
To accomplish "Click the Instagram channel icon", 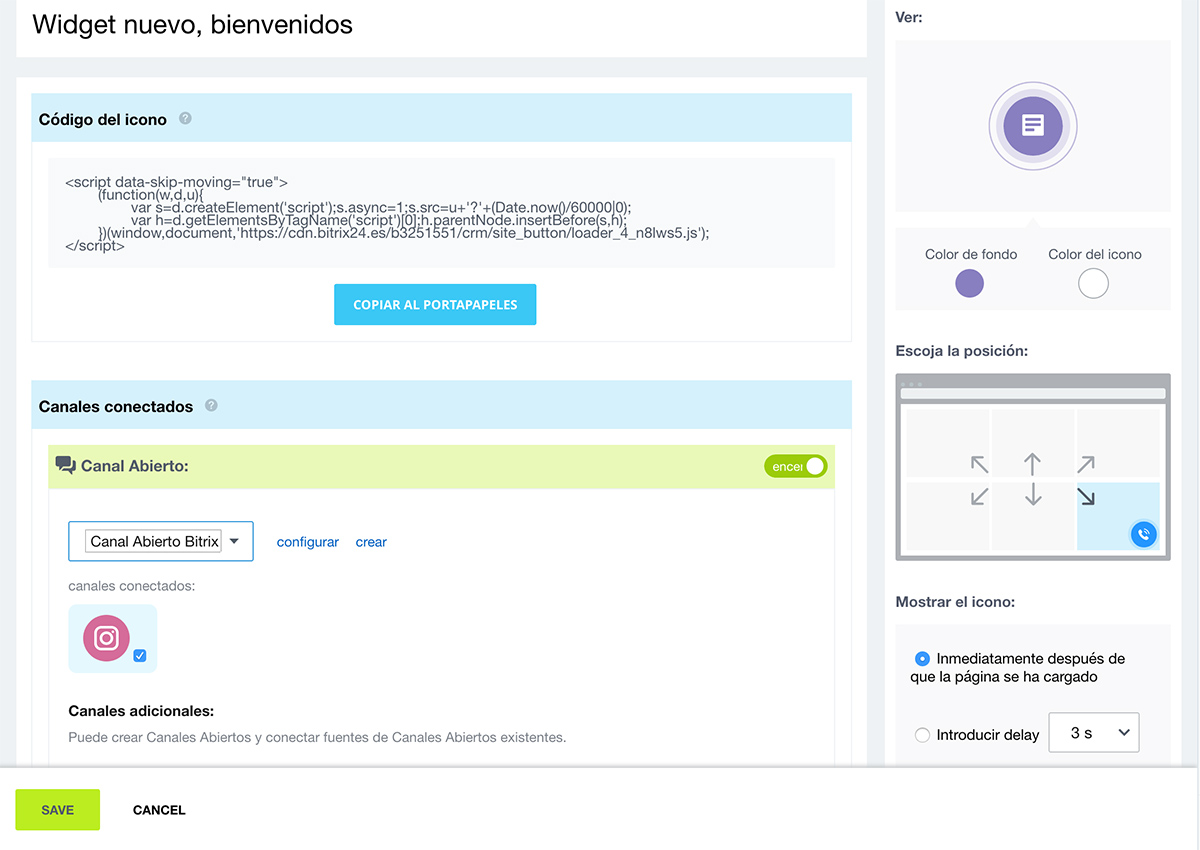I will 106,638.
